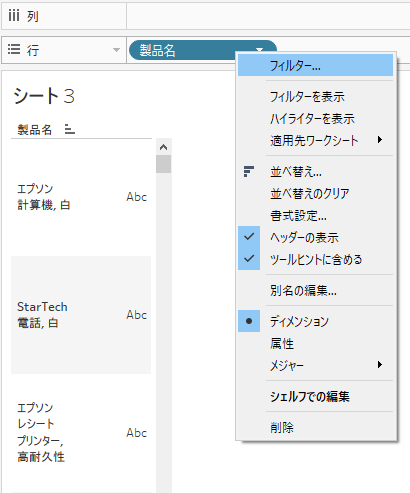This screenshot has height=493, width=410.
Task: Choose ハイライターを表示 in menu
Action: pyautogui.click(x=315, y=118)
